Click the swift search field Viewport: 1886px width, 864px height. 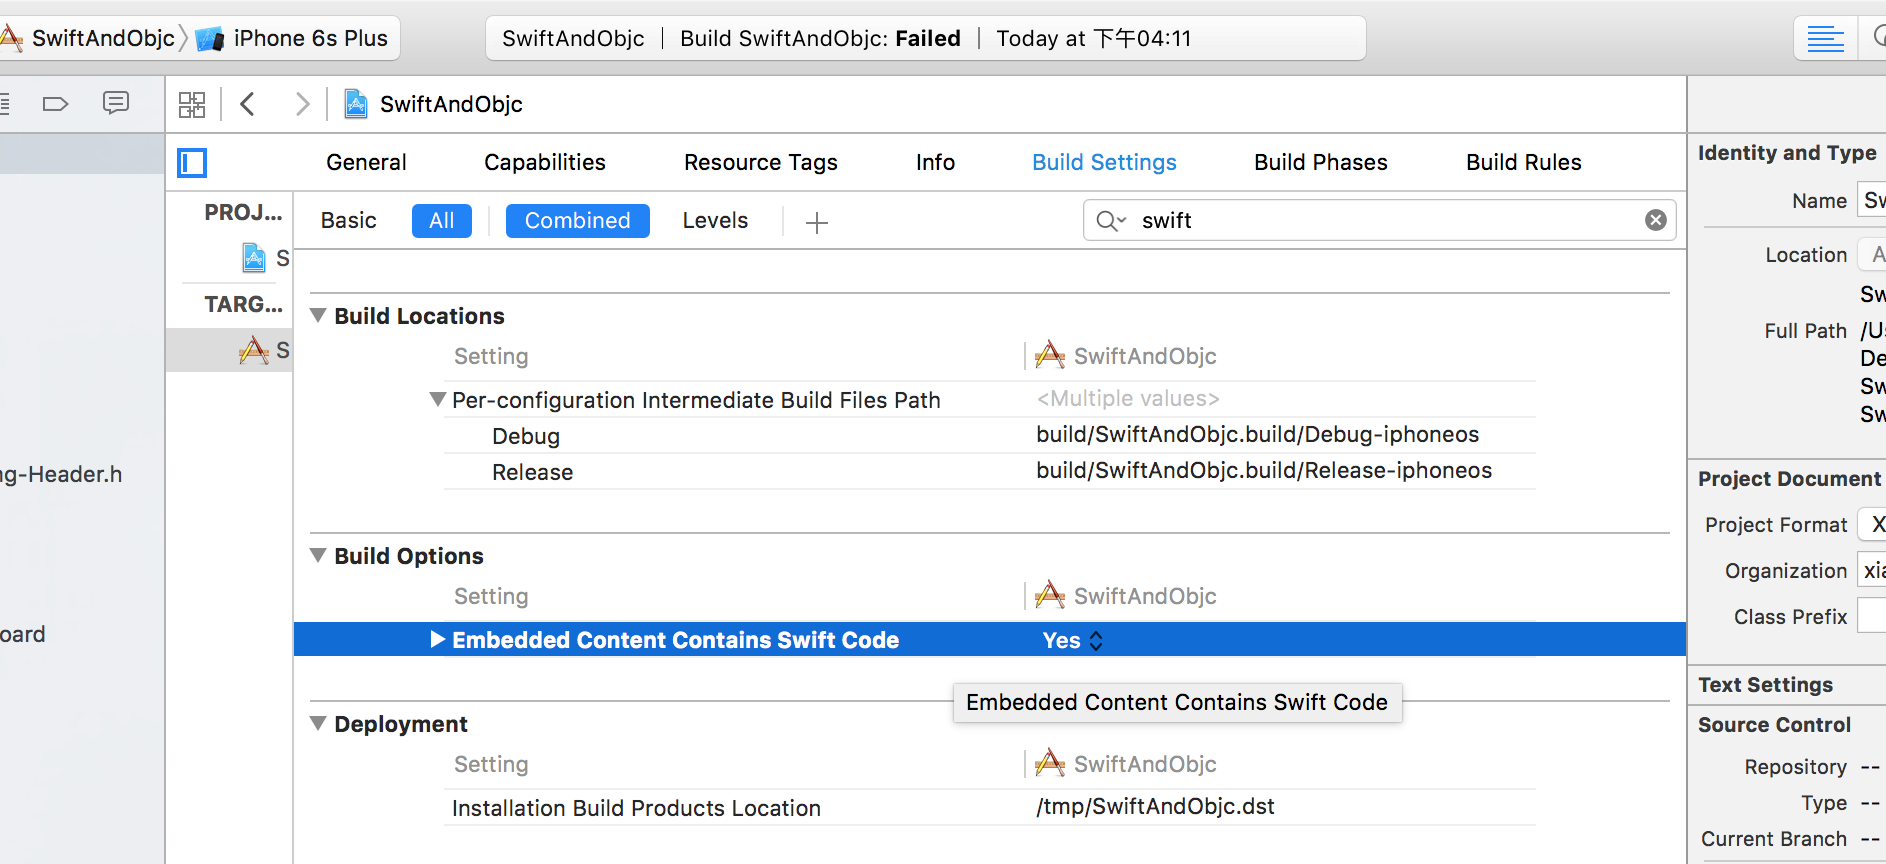(1380, 220)
